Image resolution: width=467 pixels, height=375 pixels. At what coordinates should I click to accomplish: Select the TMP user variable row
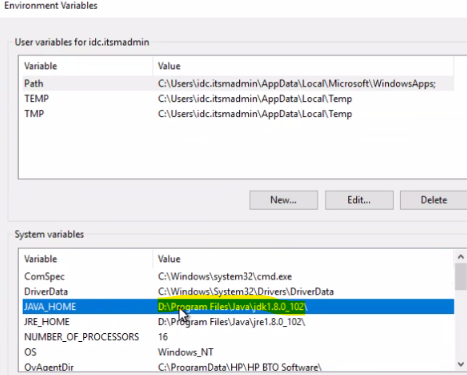point(238,114)
